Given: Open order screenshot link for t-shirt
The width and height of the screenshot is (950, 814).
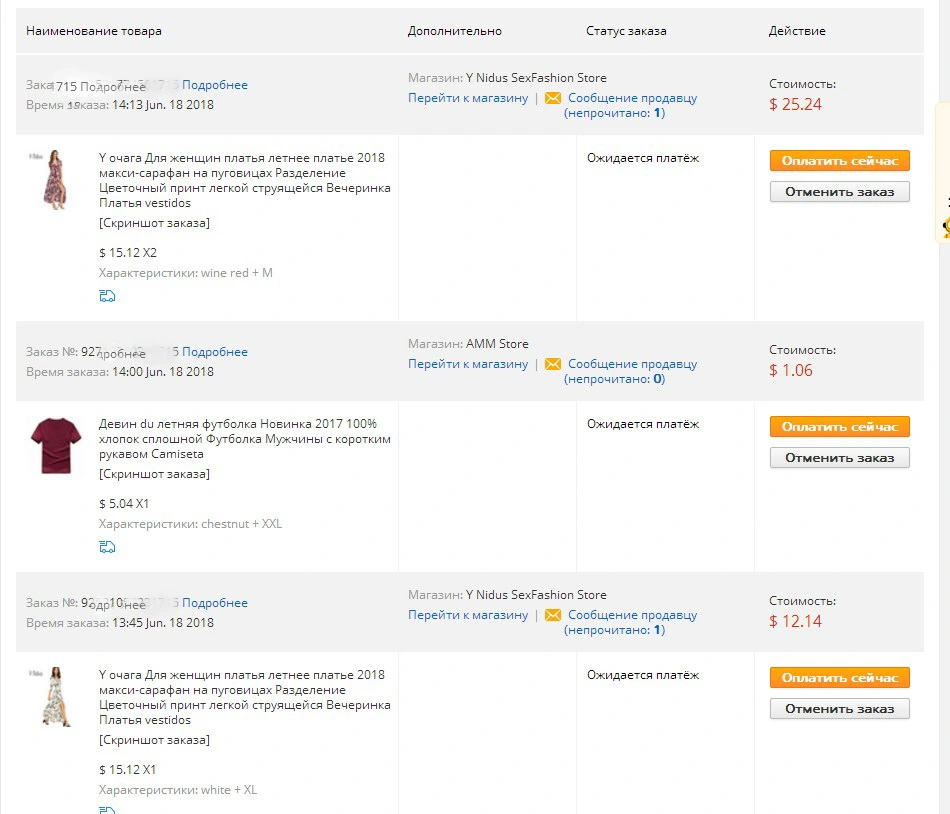Looking at the screenshot, I should click(154, 474).
